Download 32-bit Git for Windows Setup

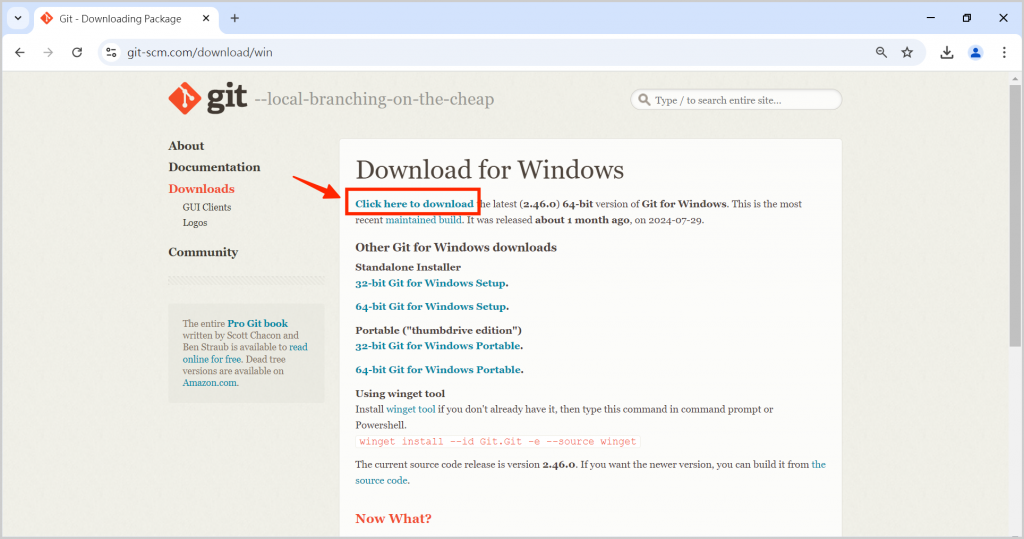(430, 283)
